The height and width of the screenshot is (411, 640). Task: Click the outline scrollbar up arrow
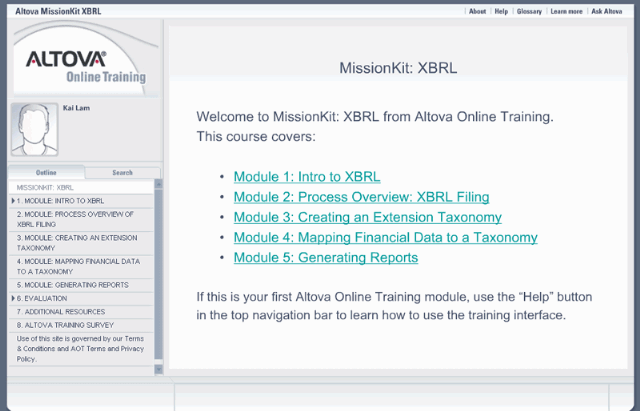click(159, 184)
